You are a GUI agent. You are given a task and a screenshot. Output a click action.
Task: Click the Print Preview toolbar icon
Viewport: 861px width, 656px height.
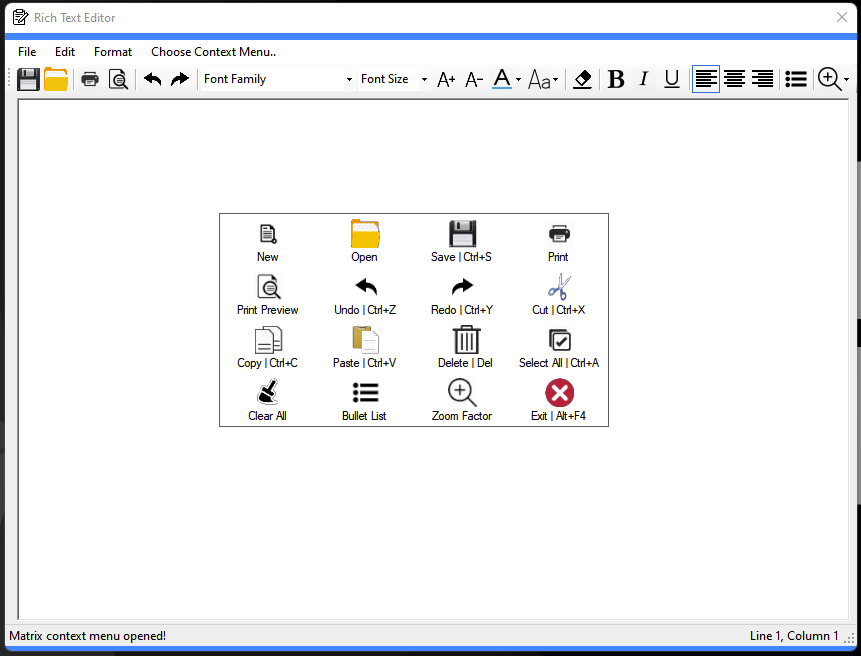[118, 80]
